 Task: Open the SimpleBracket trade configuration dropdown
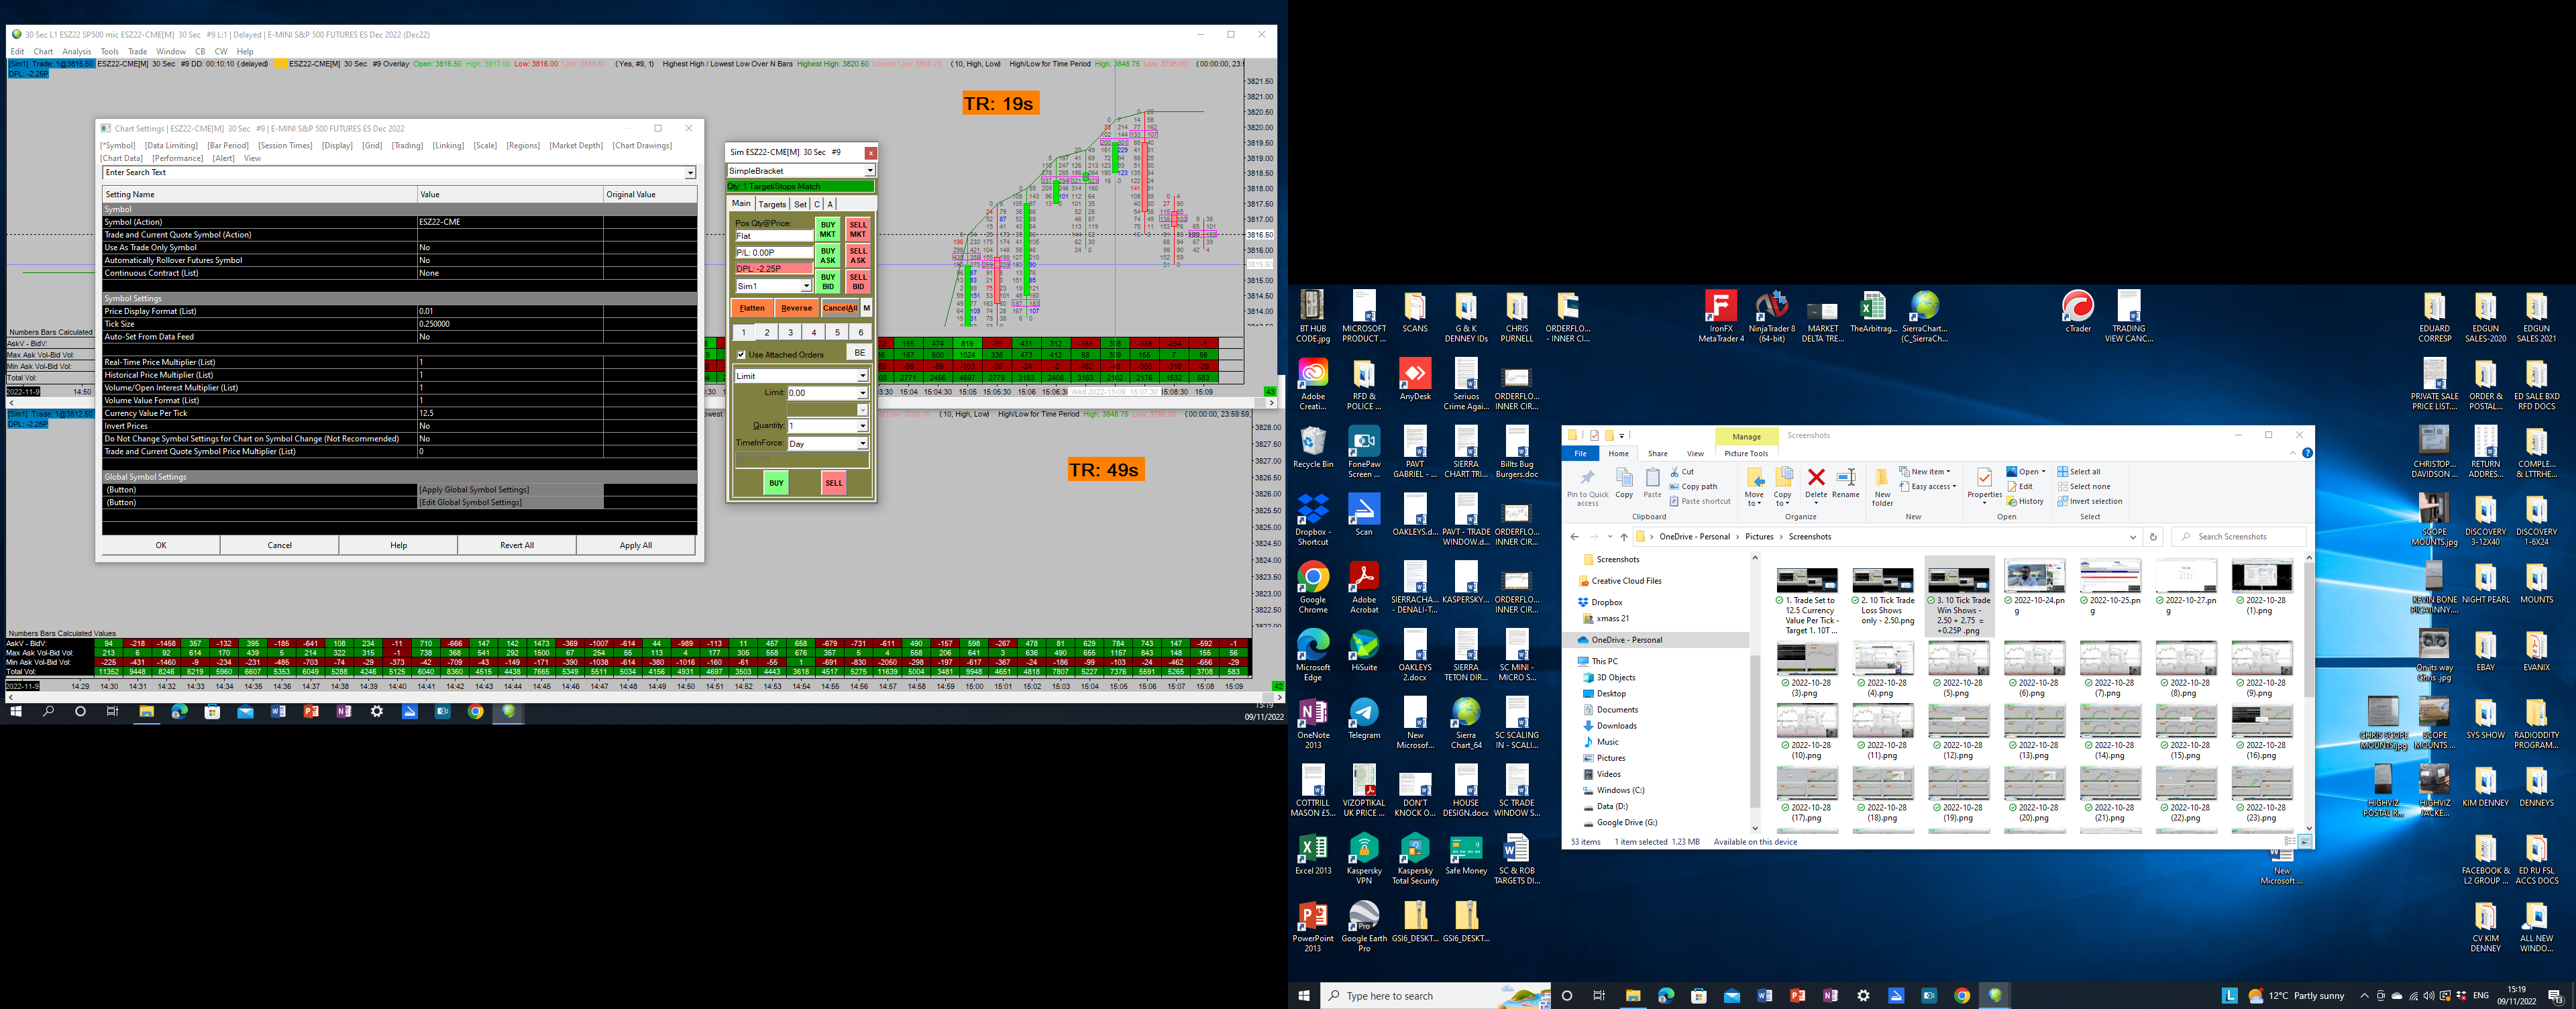pyautogui.click(x=870, y=171)
